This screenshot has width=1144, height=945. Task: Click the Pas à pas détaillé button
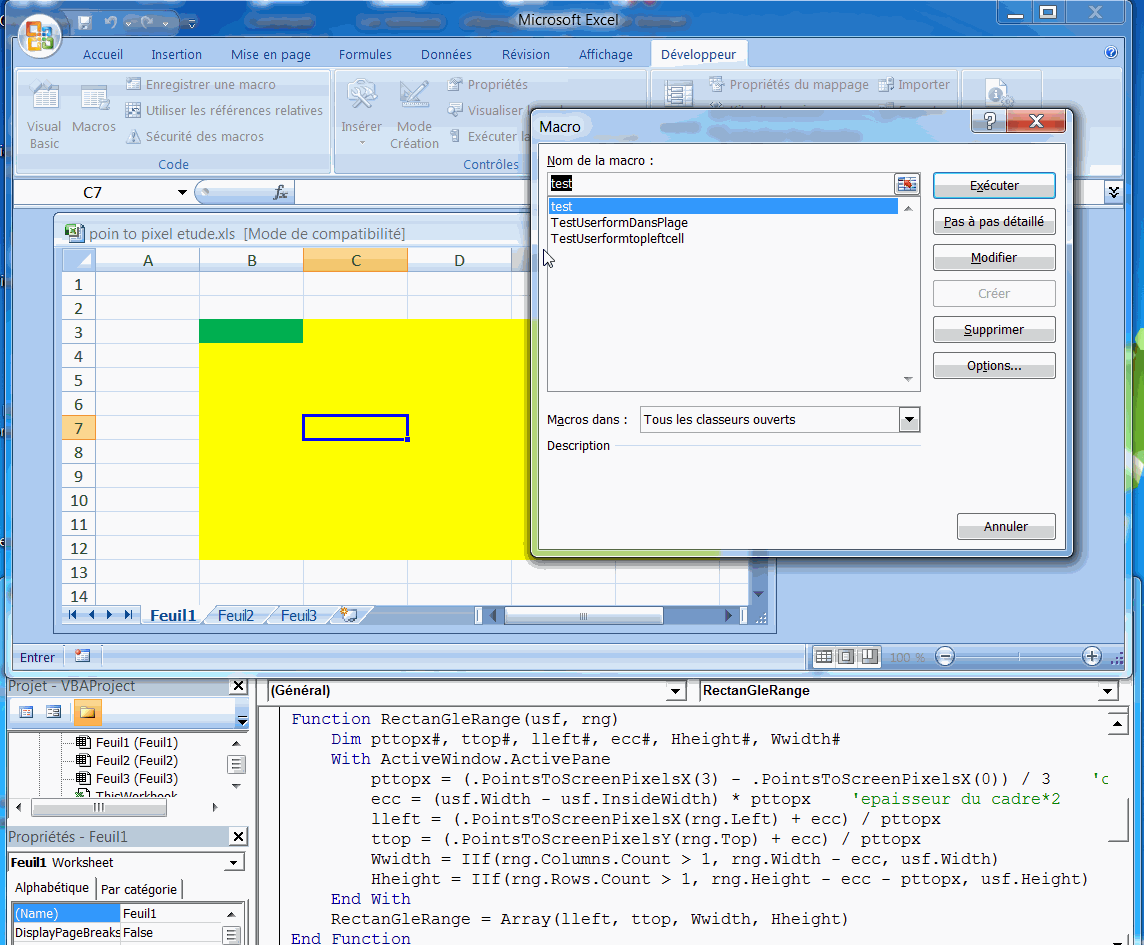pos(994,221)
